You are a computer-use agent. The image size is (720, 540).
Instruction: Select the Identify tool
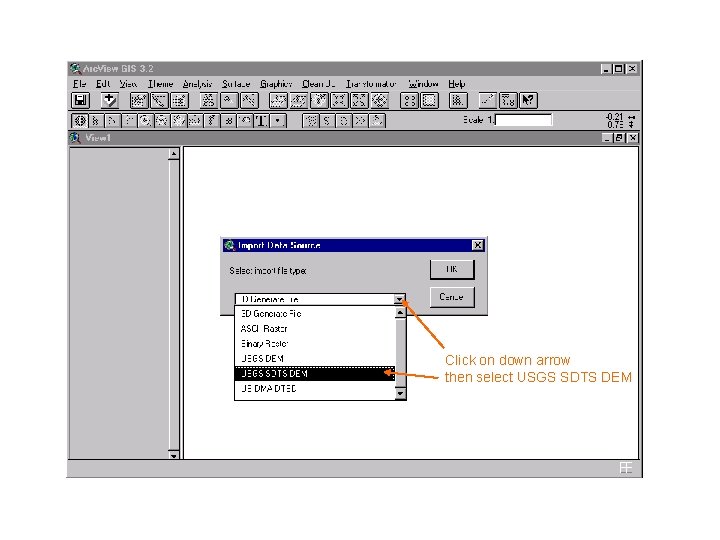point(80,121)
